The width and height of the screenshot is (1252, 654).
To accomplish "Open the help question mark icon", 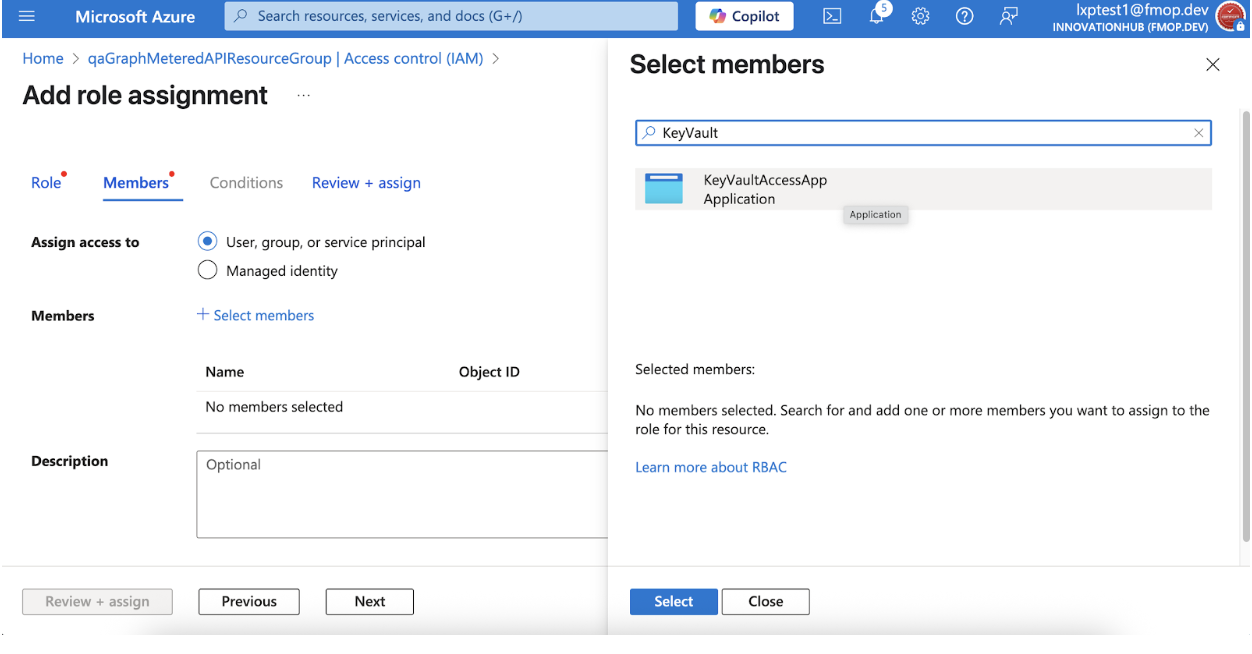I will [965, 17].
